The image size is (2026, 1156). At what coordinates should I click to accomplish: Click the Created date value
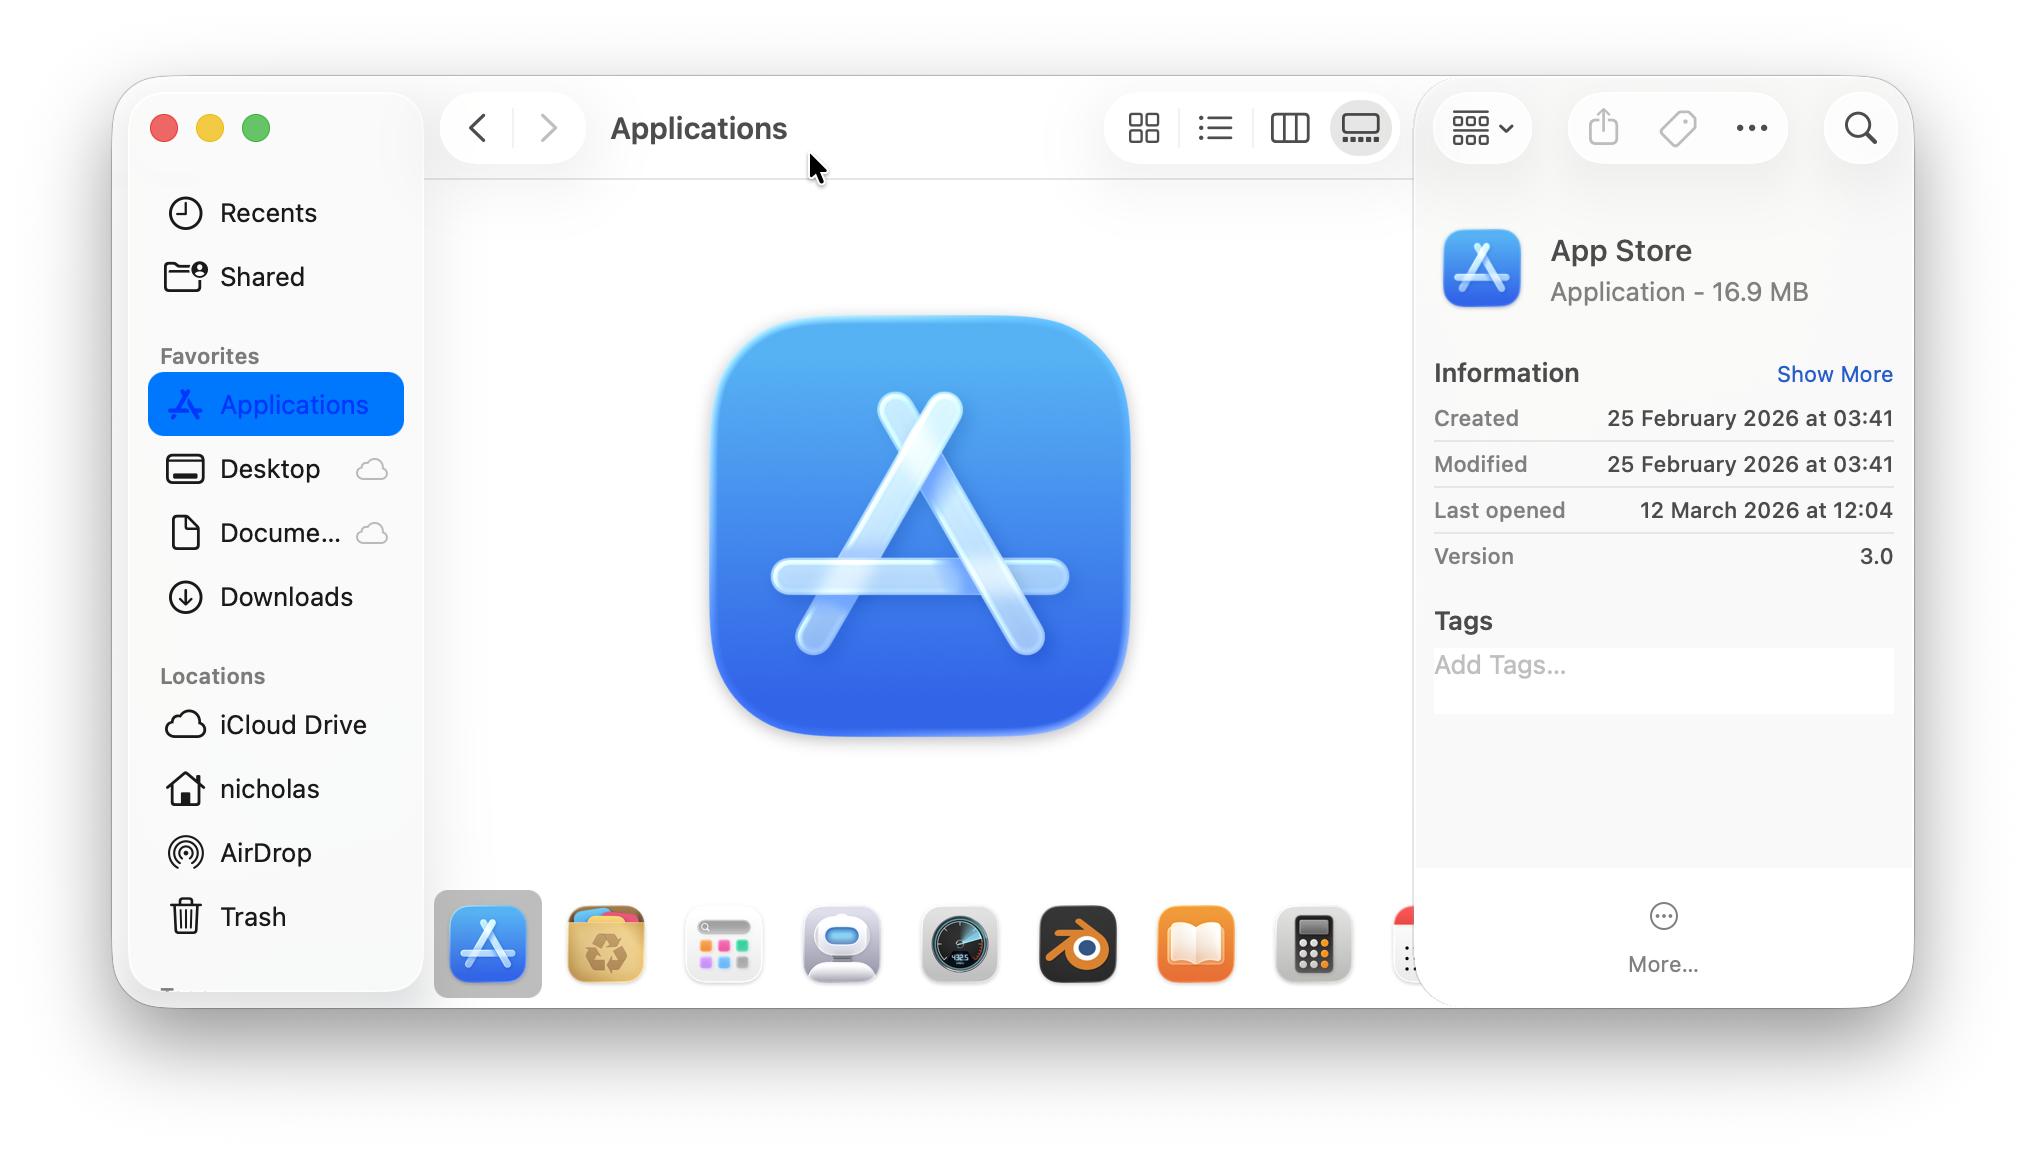point(1749,418)
